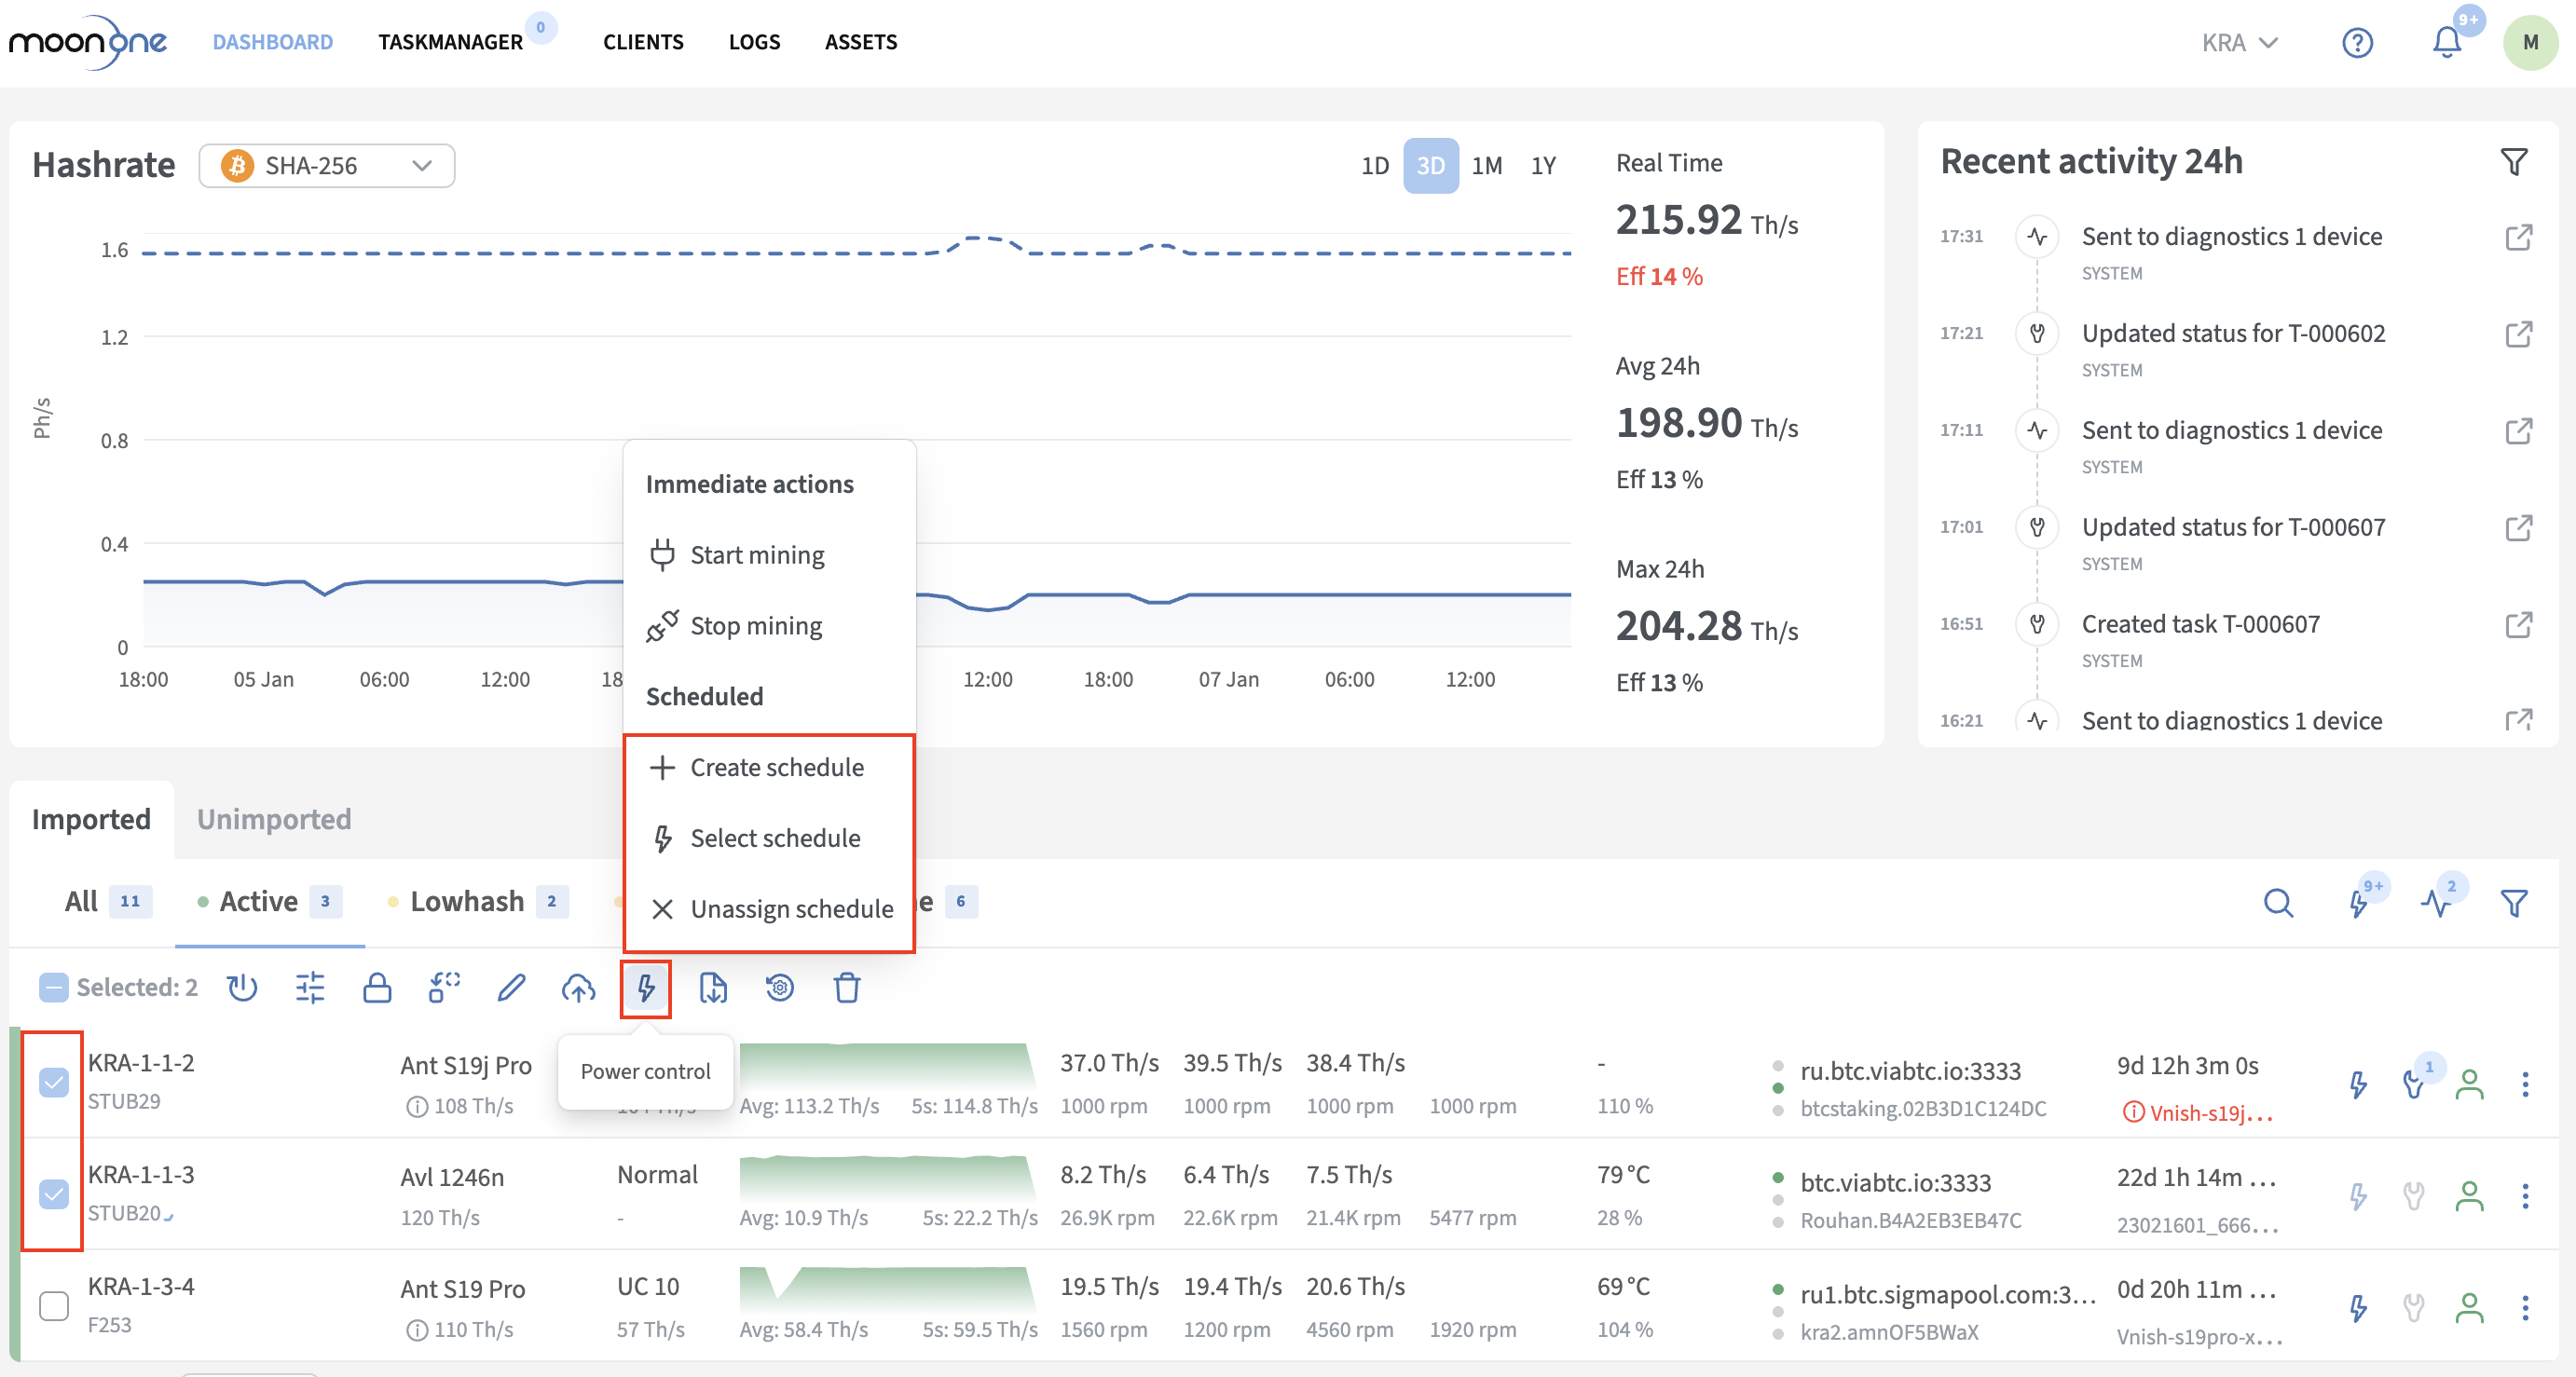The image size is (2576, 1377).
Task: Click the pencil edit icon in toolbar
Action: tap(511, 988)
